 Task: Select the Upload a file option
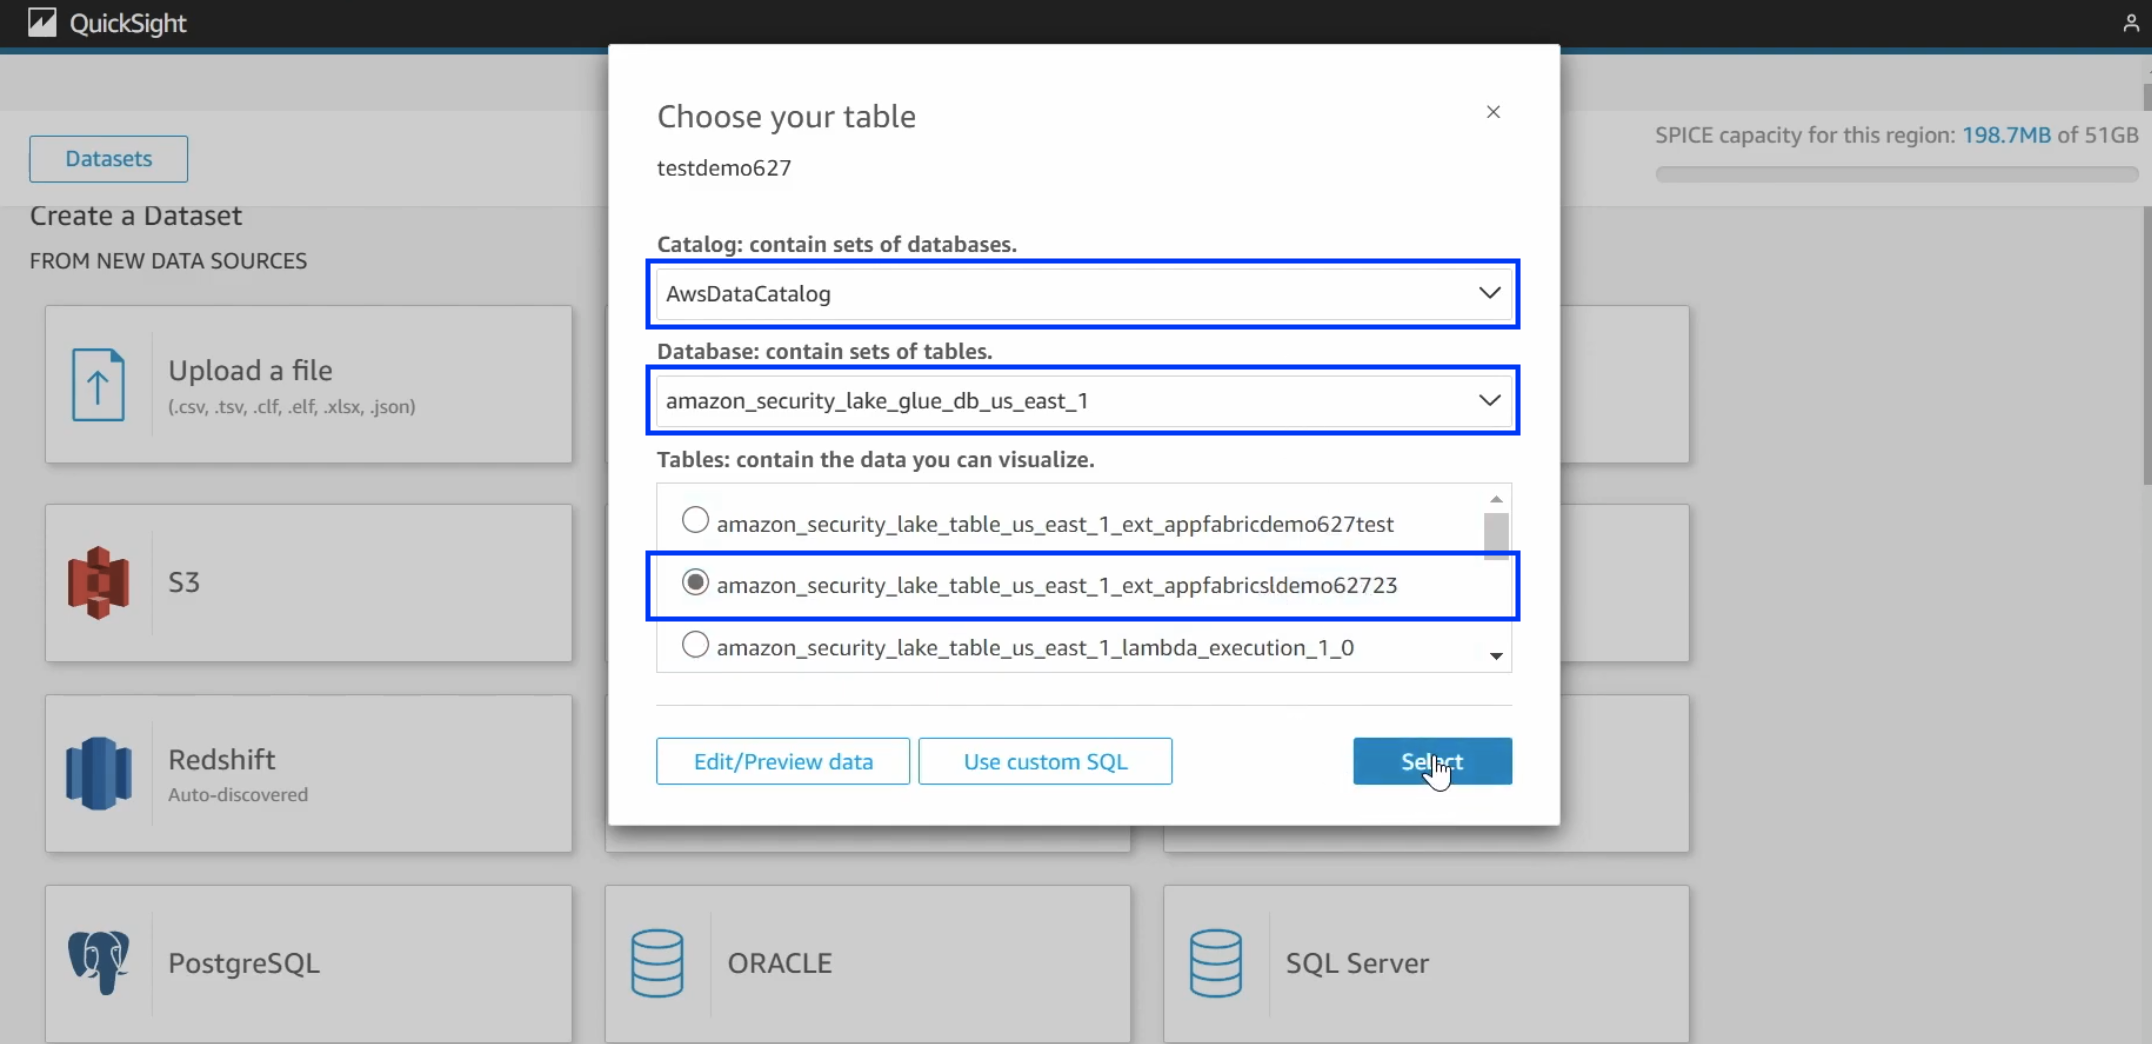pyautogui.click(x=308, y=384)
